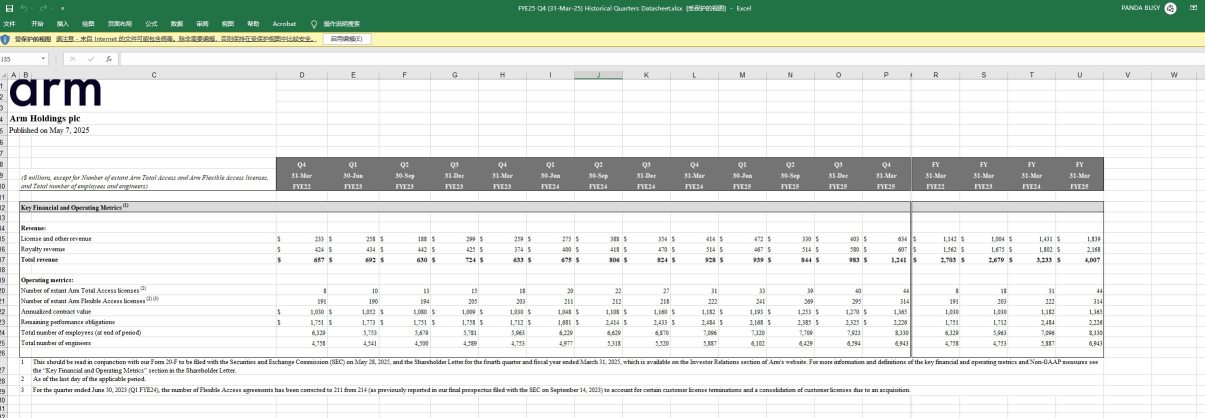
Task: Switch to the Acrobat ribbon tab
Action: [284, 22]
